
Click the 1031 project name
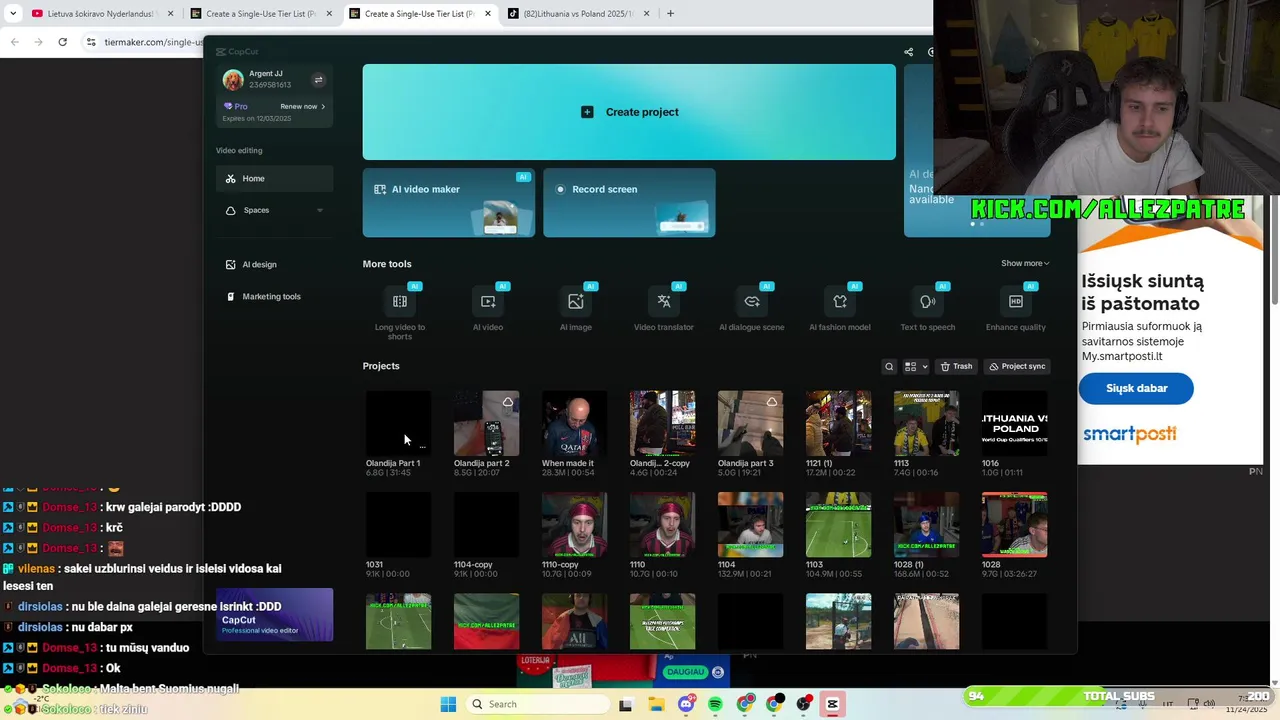374,564
